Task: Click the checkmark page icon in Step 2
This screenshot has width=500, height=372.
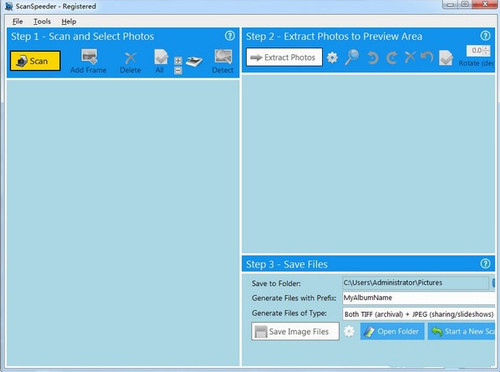Action: (446, 58)
